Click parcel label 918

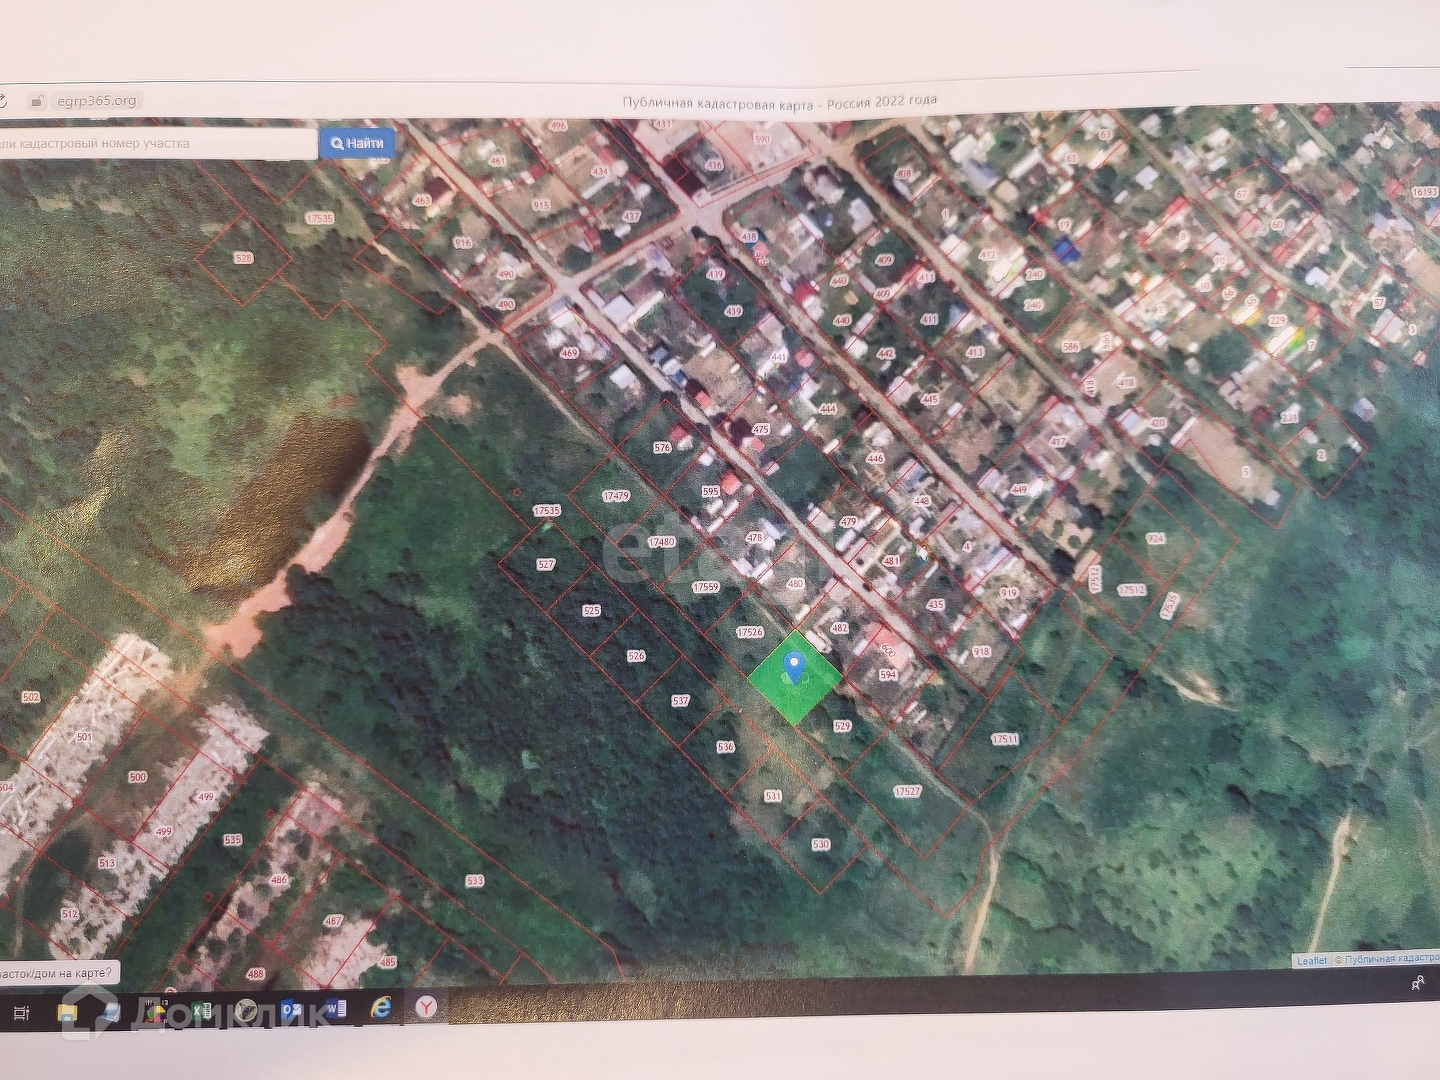point(981,651)
